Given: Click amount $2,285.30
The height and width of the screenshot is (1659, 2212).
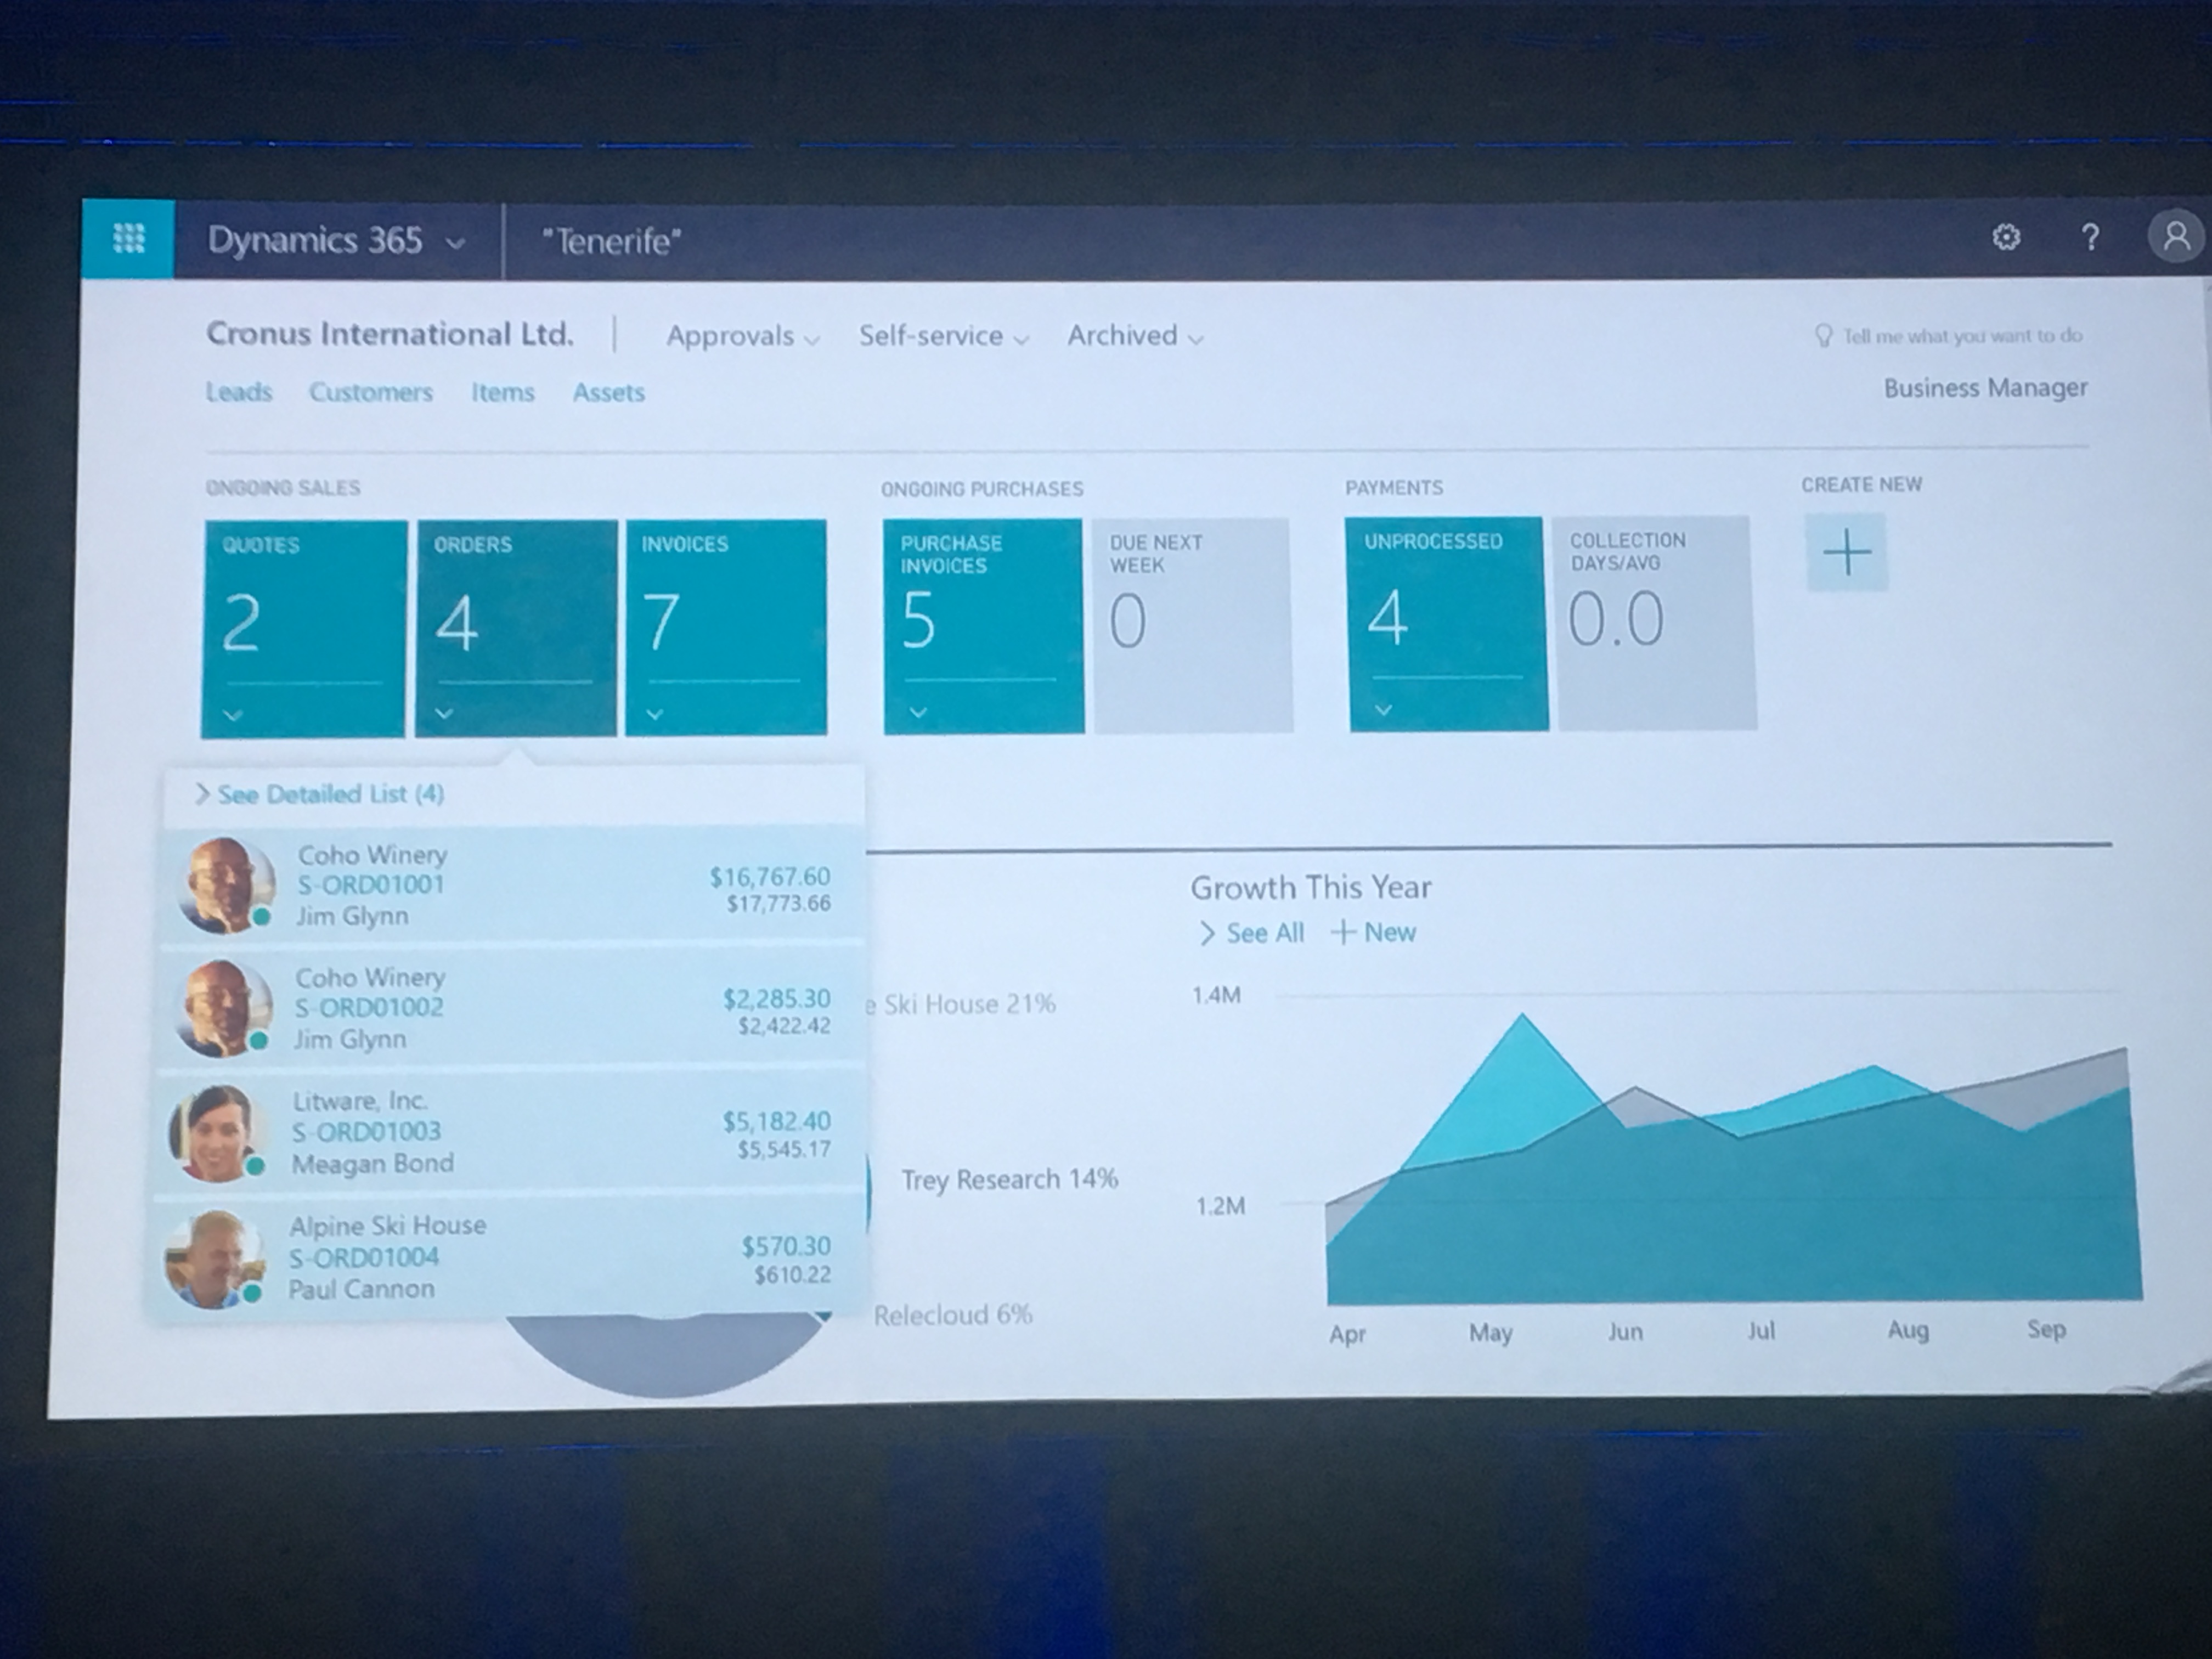Looking at the screenshot, I should [x=777, y=999].
